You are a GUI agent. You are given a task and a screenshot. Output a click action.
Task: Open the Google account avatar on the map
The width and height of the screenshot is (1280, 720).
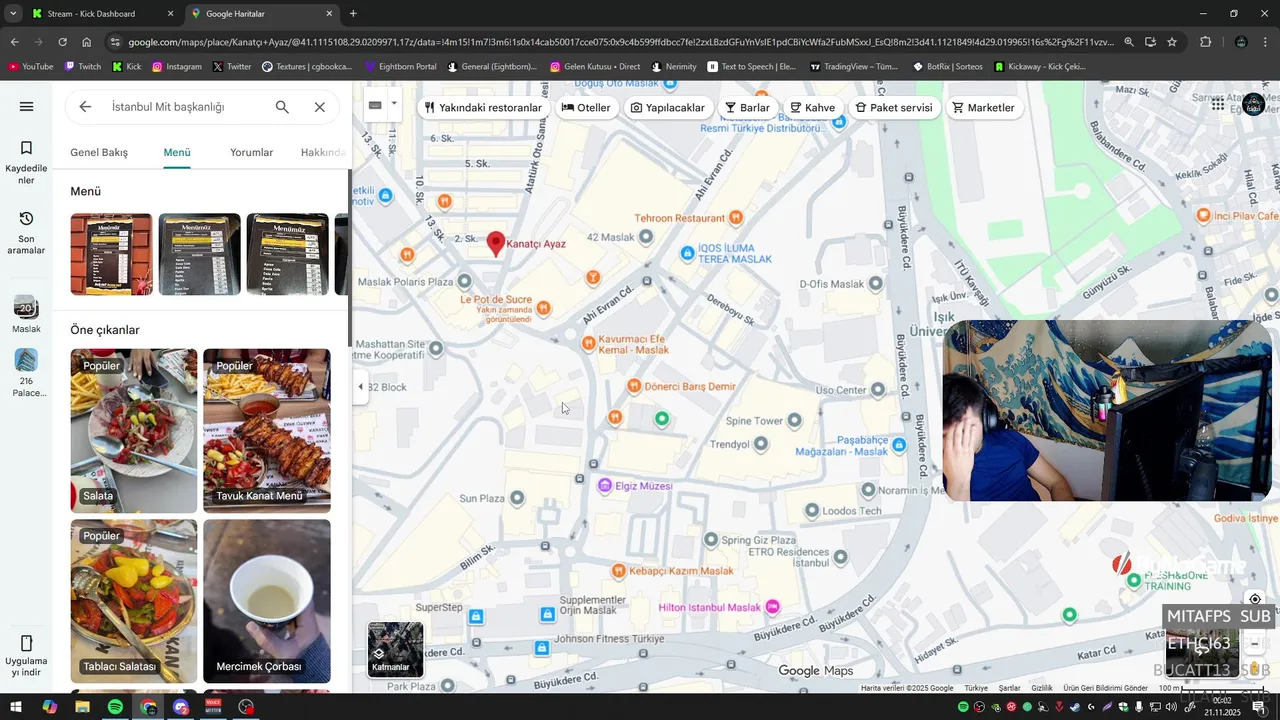pos(1253,104)
